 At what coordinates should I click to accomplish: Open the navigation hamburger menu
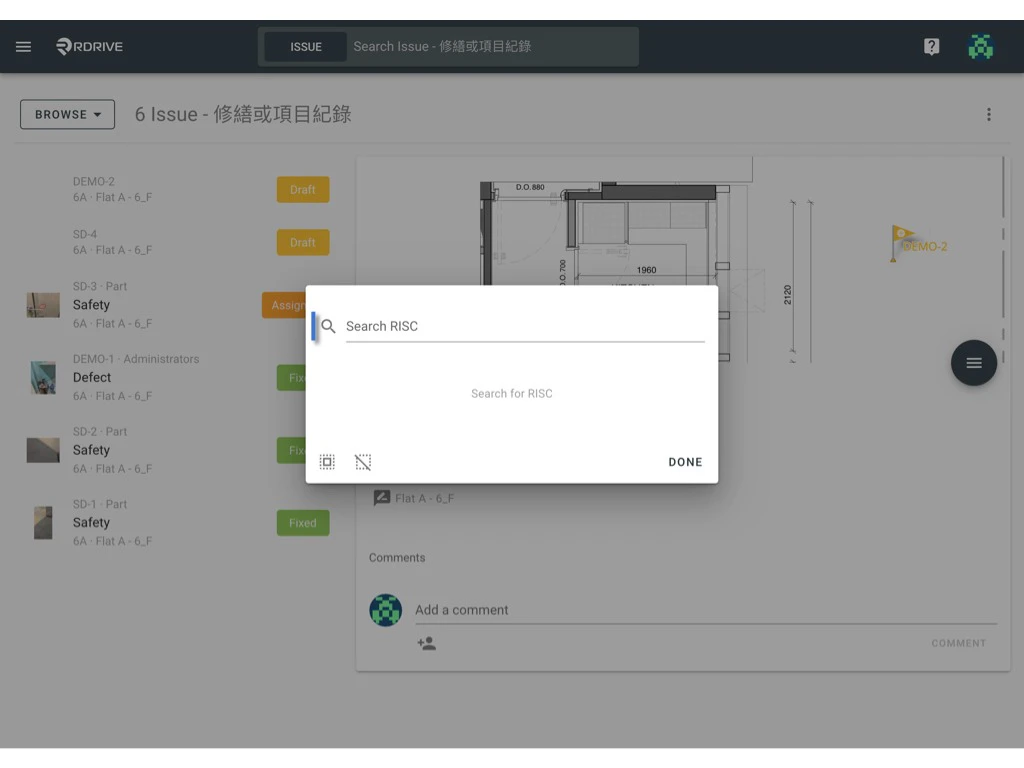[23, 46]
